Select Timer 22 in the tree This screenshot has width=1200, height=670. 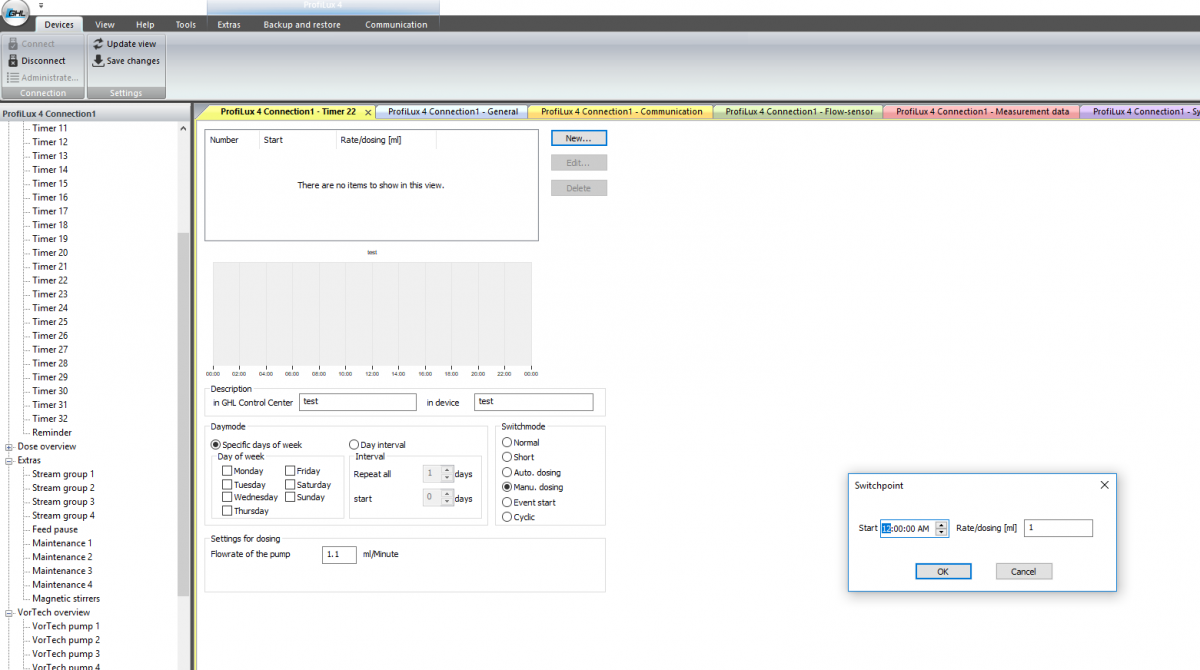(50, 280)
